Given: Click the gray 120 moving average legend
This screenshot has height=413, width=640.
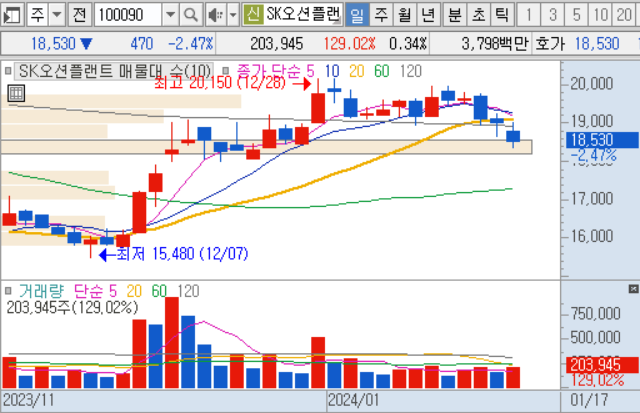Looking at the screenshot, I should pos(411,71).
